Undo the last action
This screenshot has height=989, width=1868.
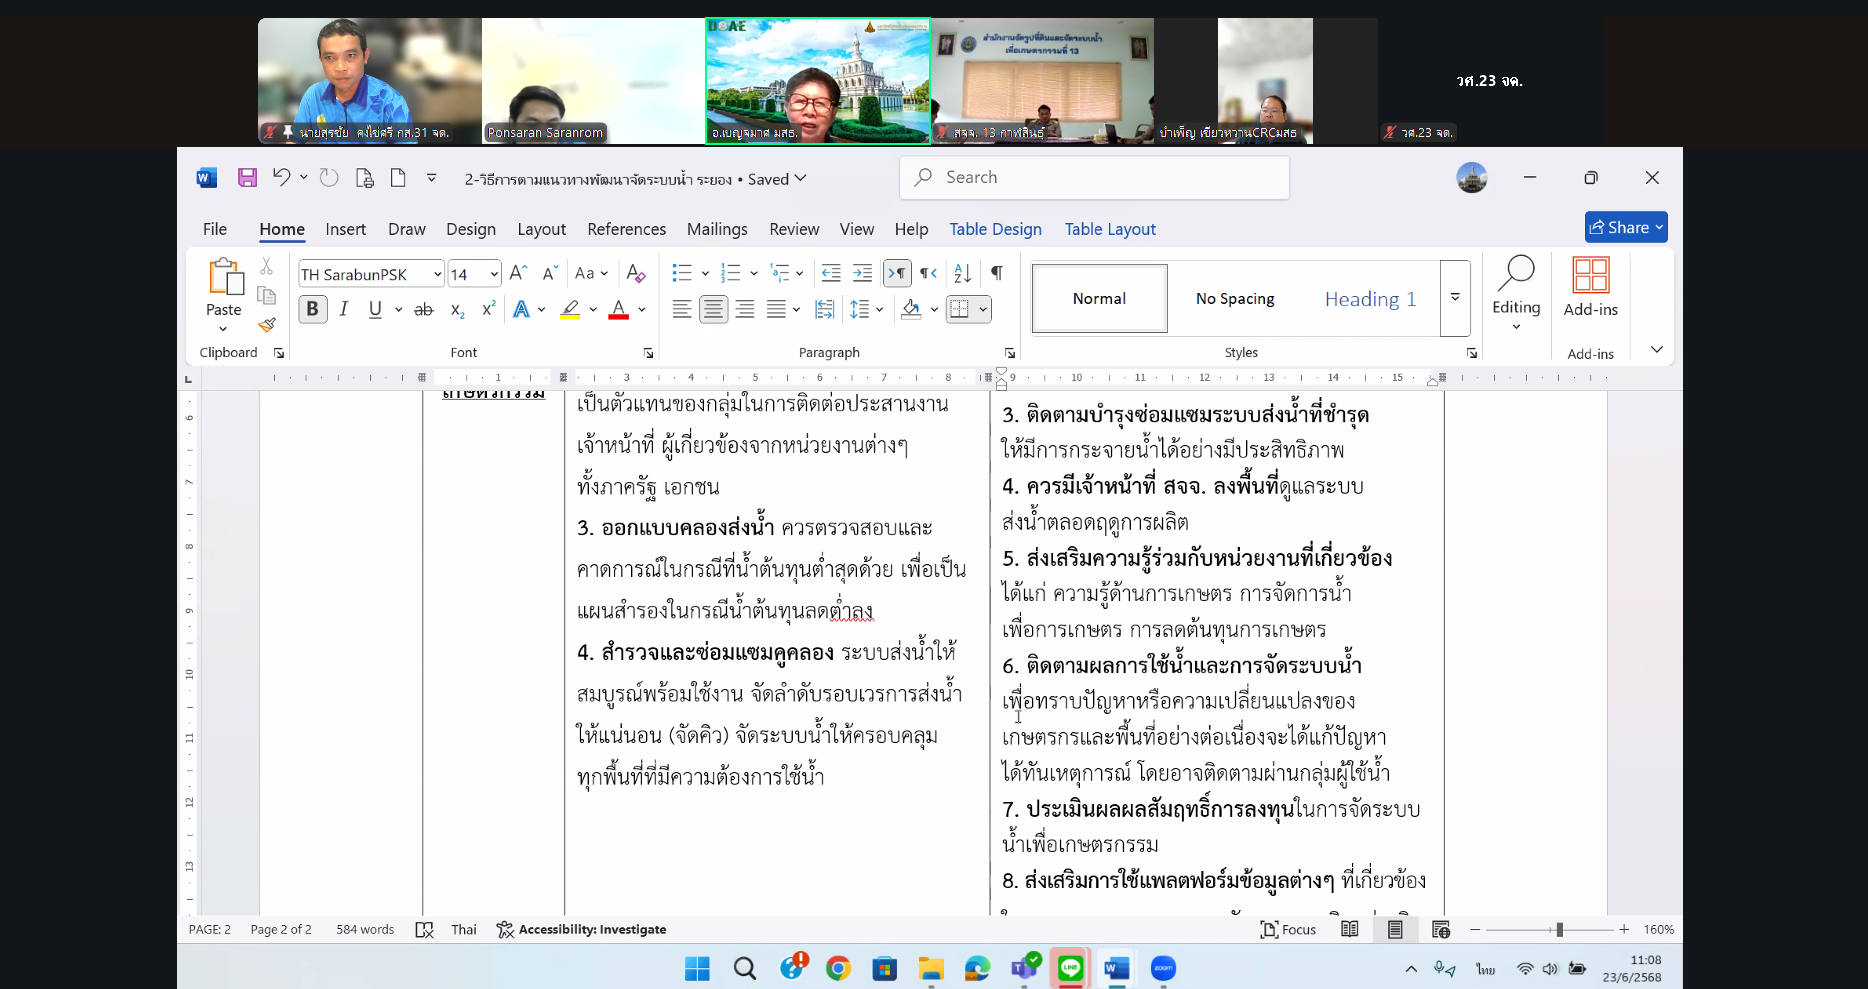click(281, 177)
